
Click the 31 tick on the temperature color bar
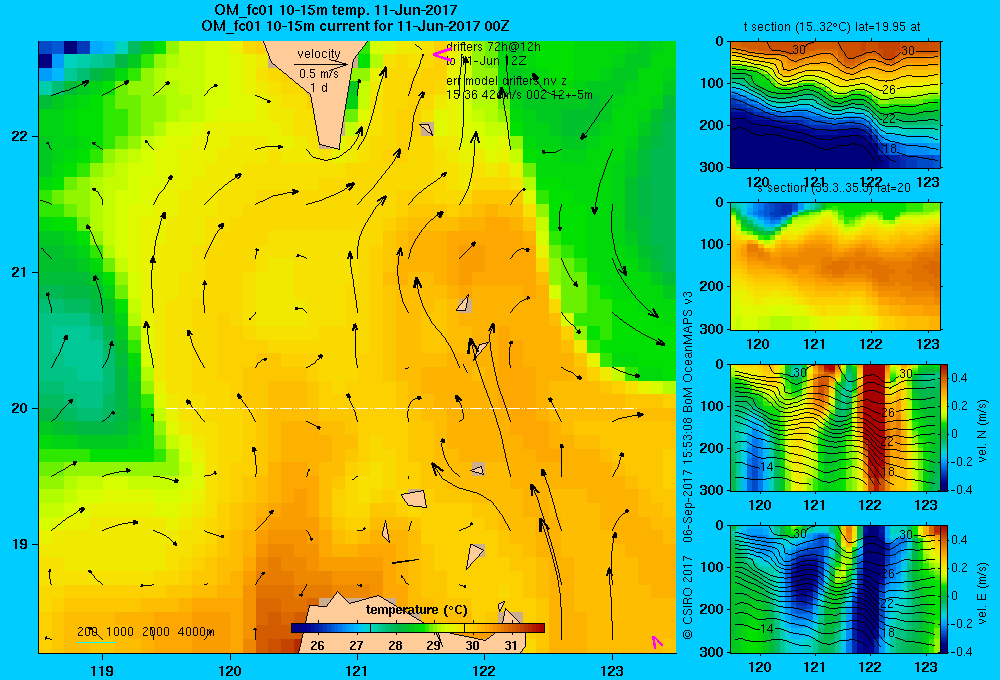[511, 645]
